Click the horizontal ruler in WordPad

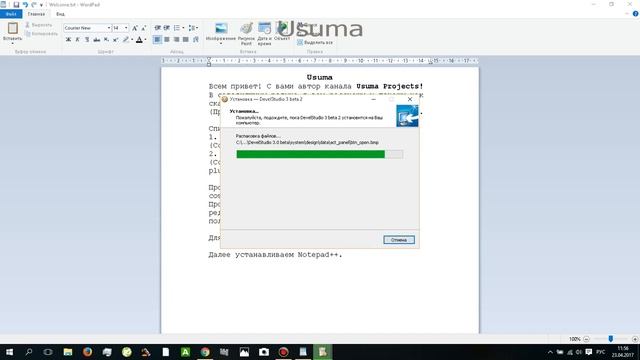point(320,60)
